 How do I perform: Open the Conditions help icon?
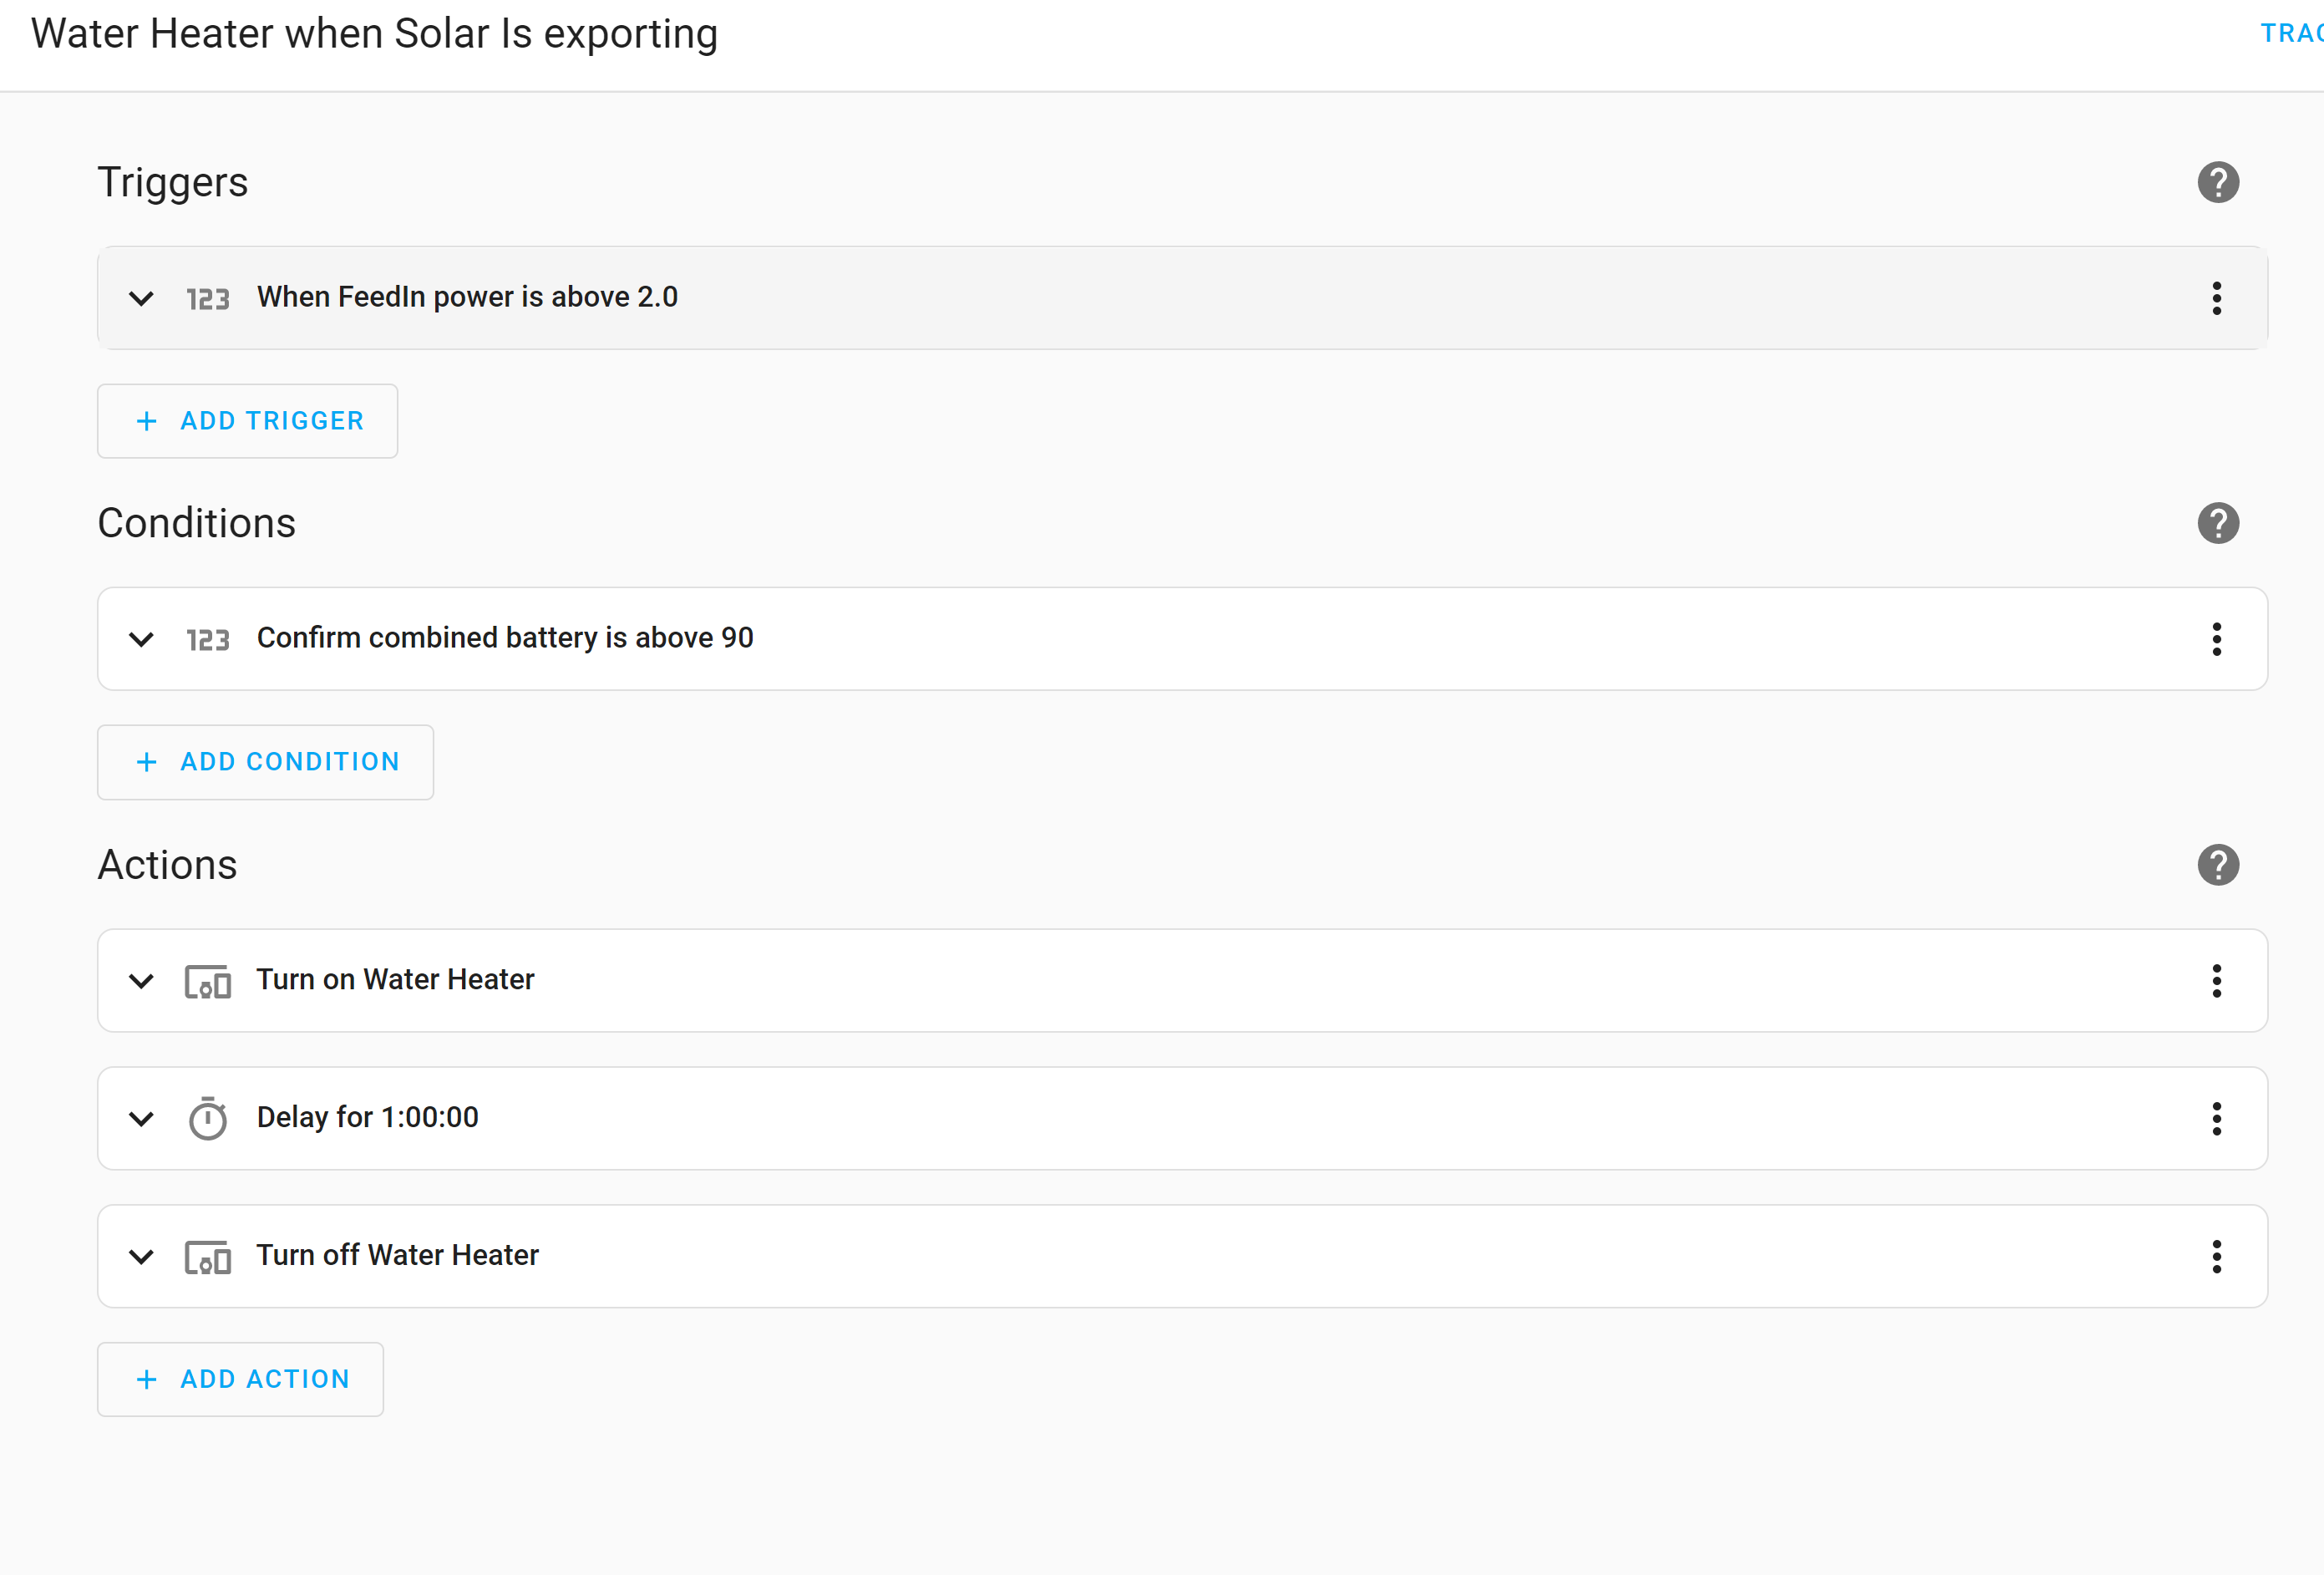tap(2217, 523)
